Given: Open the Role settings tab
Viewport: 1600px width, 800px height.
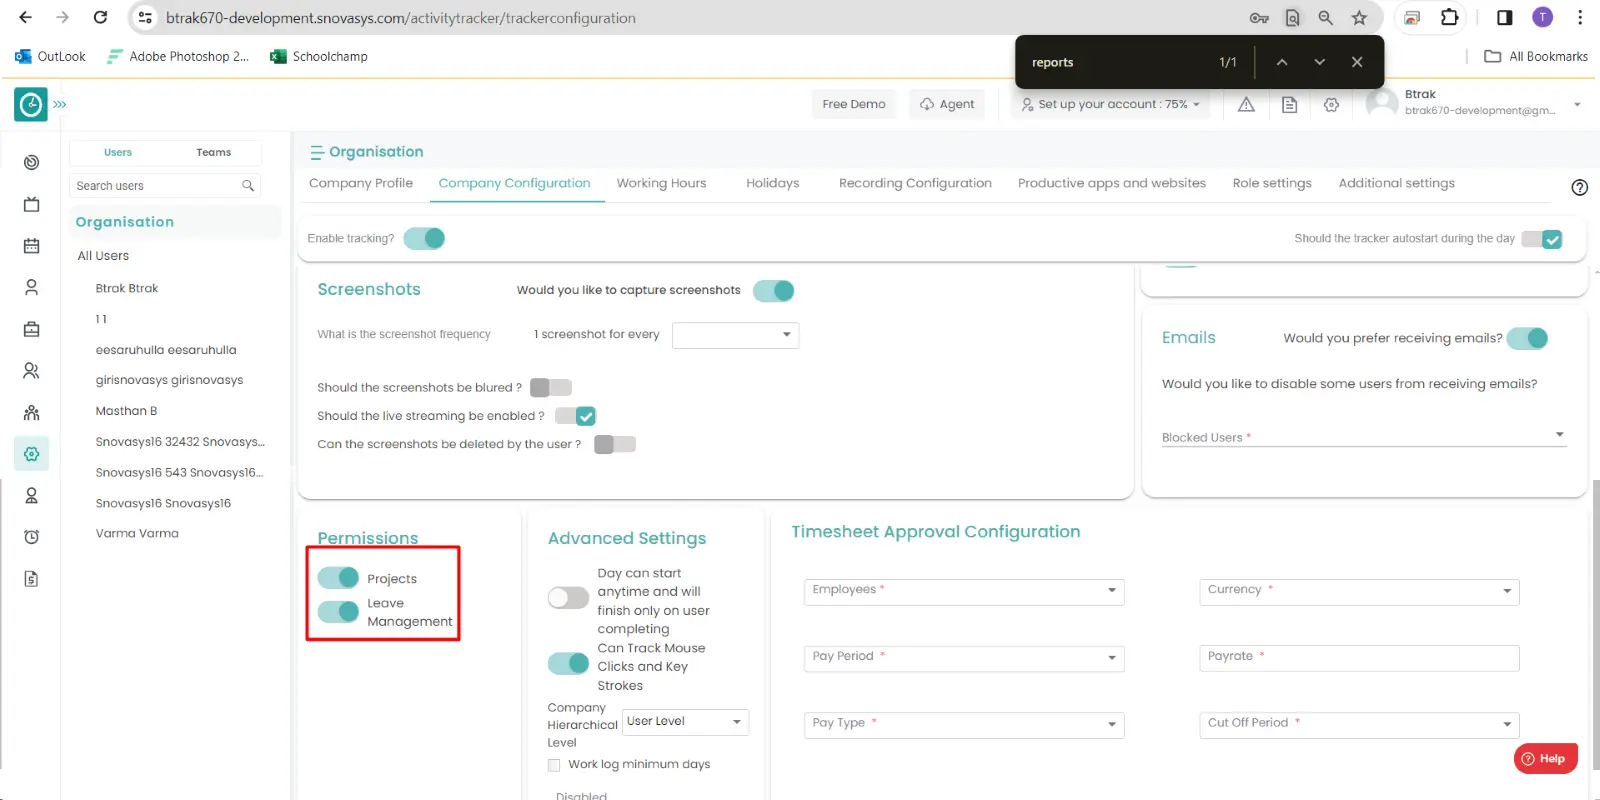Looking at the screenshot, I should [x=1271, y=183].
